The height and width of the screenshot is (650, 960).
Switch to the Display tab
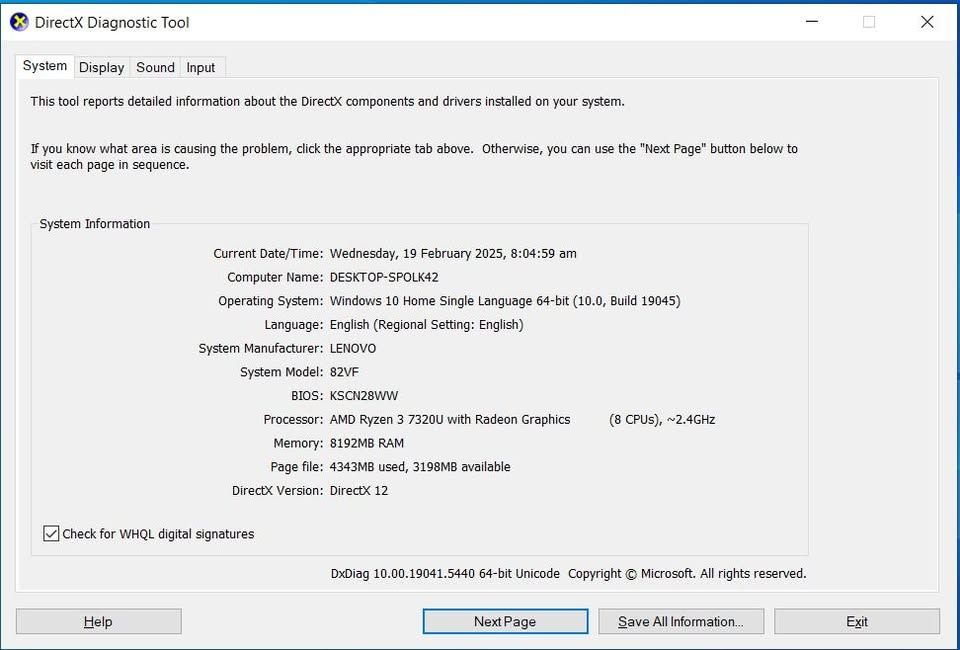tap(102, 67)
